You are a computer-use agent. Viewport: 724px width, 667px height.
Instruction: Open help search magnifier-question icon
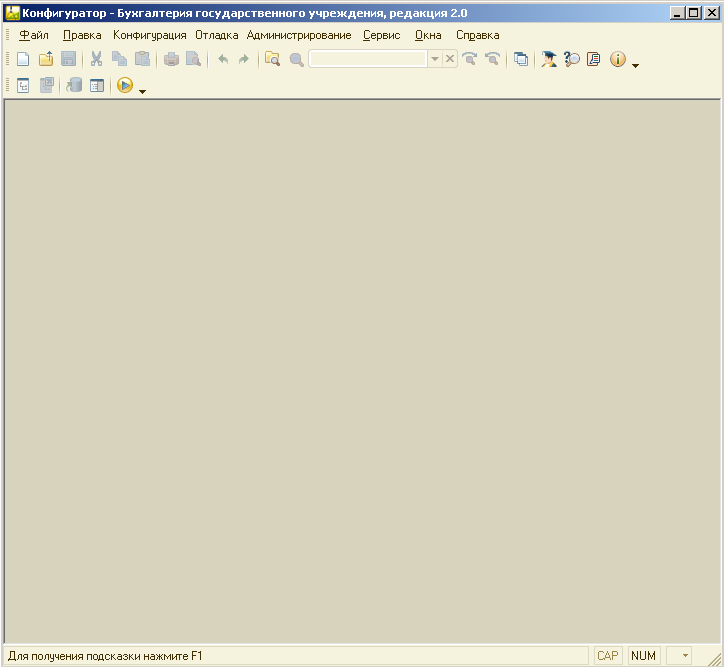pyautogui.click(x=572, y=59)
